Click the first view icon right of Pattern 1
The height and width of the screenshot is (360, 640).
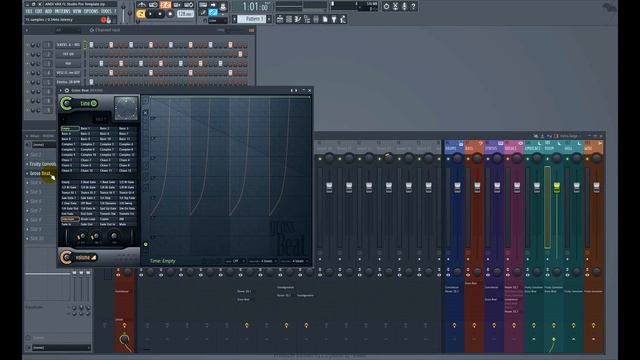tap(280, 19)
